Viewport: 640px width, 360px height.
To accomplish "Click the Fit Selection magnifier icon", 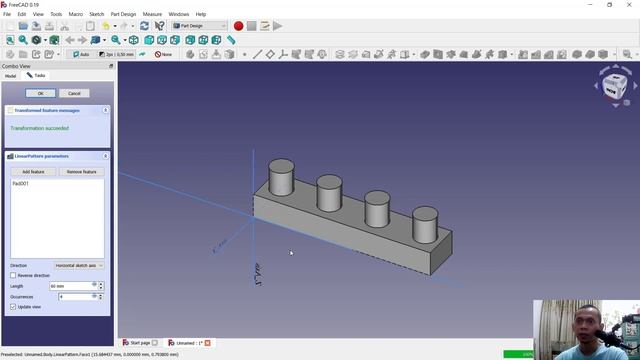I will click(23, 40).
